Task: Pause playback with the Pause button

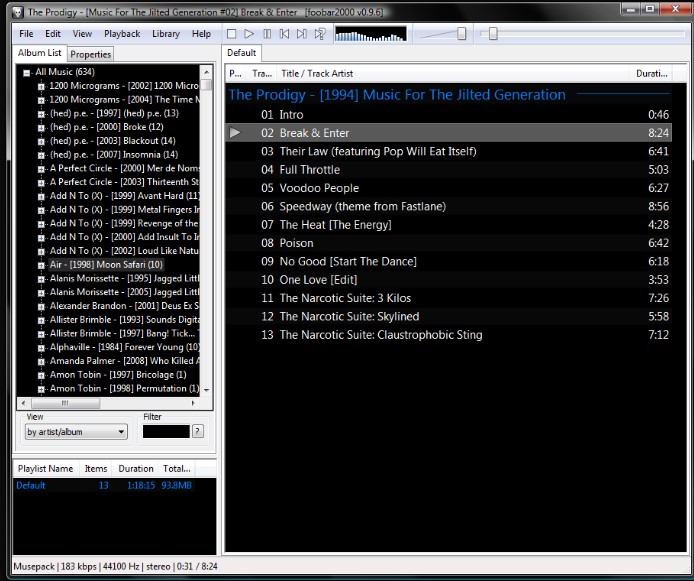Action: pyautogui.click(x=267, y=34)
